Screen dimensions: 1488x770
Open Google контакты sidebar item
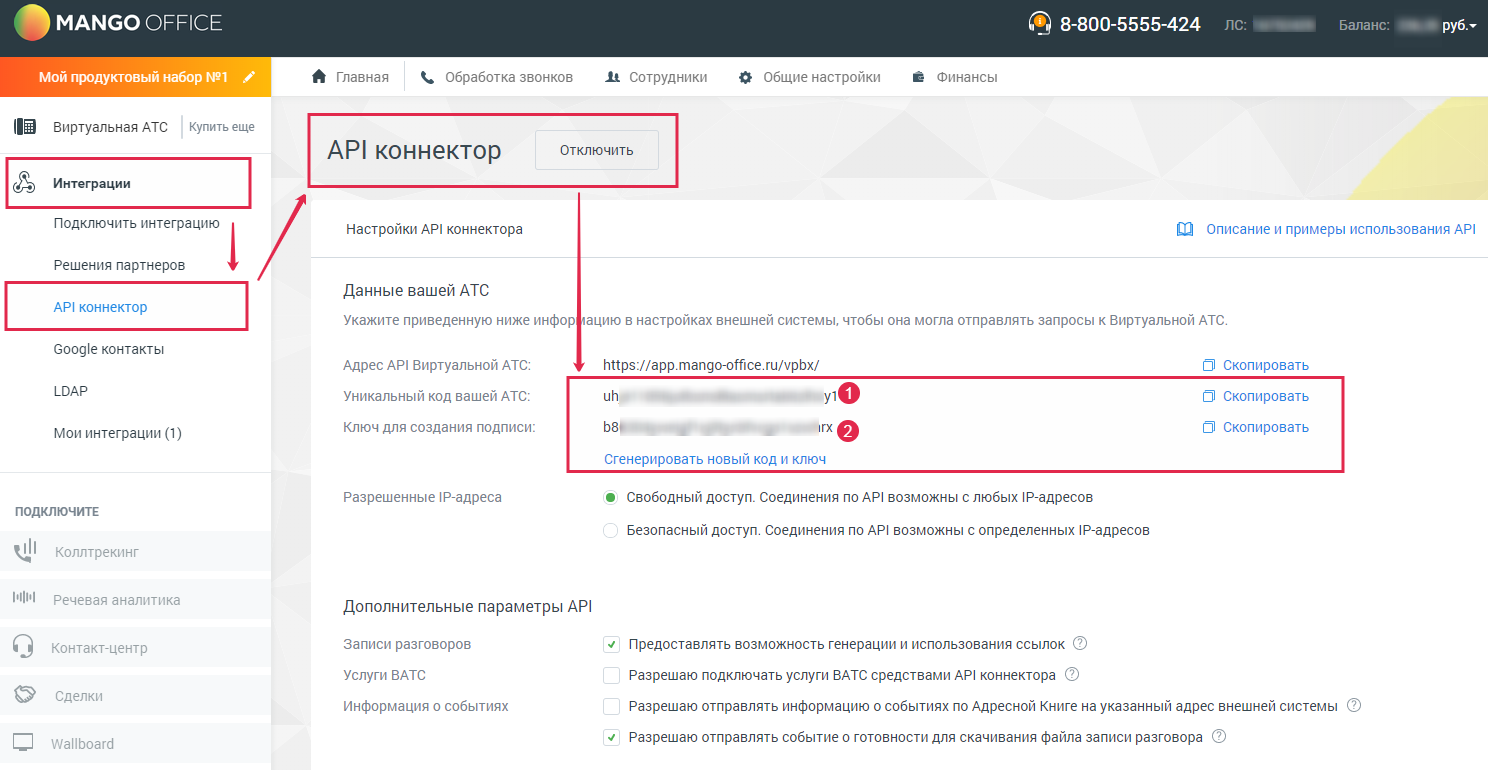point(109,349)
